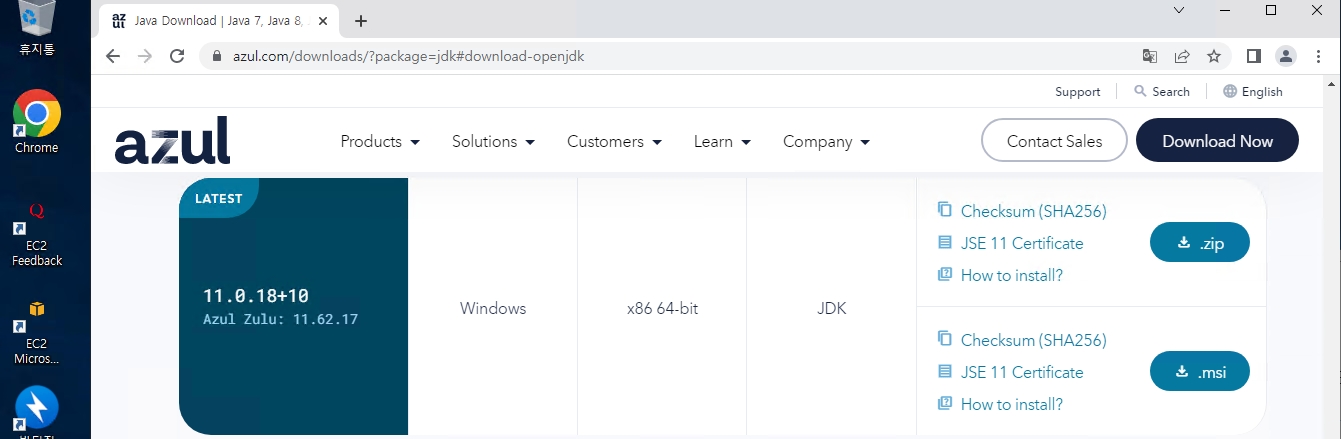
Task: Open Checksum (SHA256) link for .msi
Action: pyautogui.click(x=1033, y=340)
